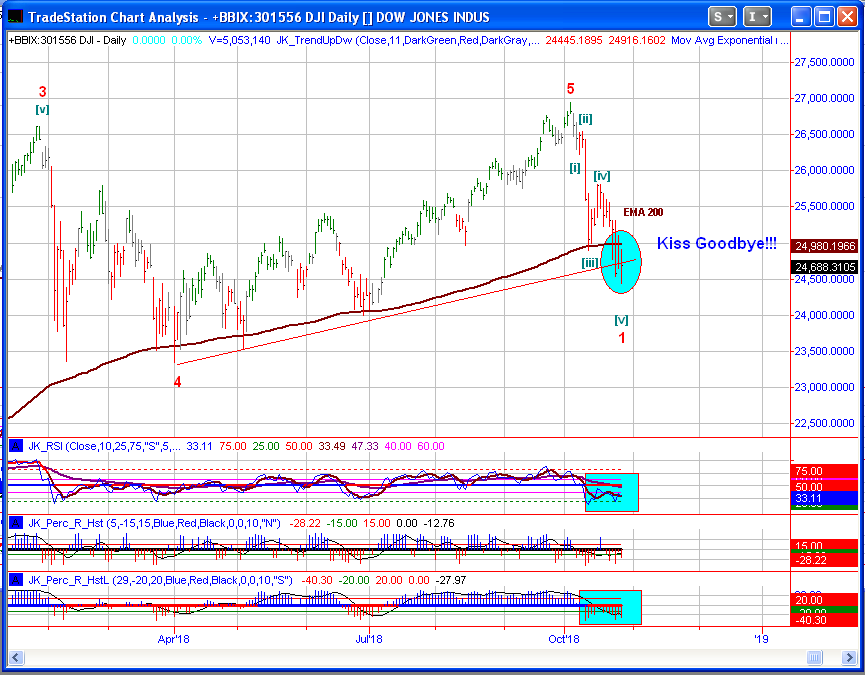Click the blue 33.11 RSI value tag
This screenshot has height=675, width=865.
[825, 499]
